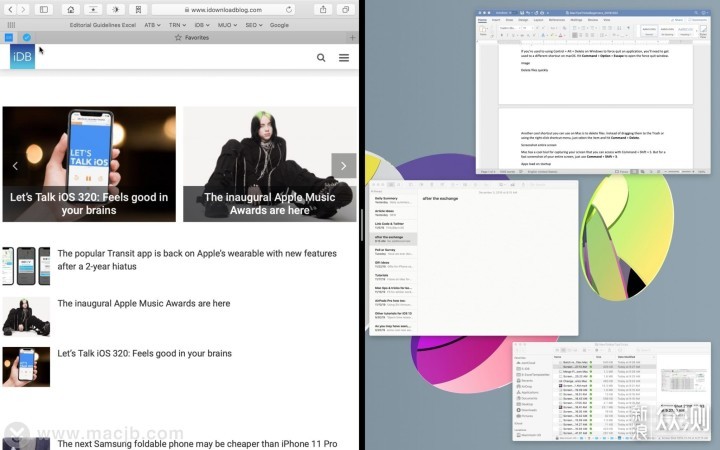The height and width of the screenshot is (450, 720).
Task: Open Review tab in Word window
Action: (x=593, y=20)
